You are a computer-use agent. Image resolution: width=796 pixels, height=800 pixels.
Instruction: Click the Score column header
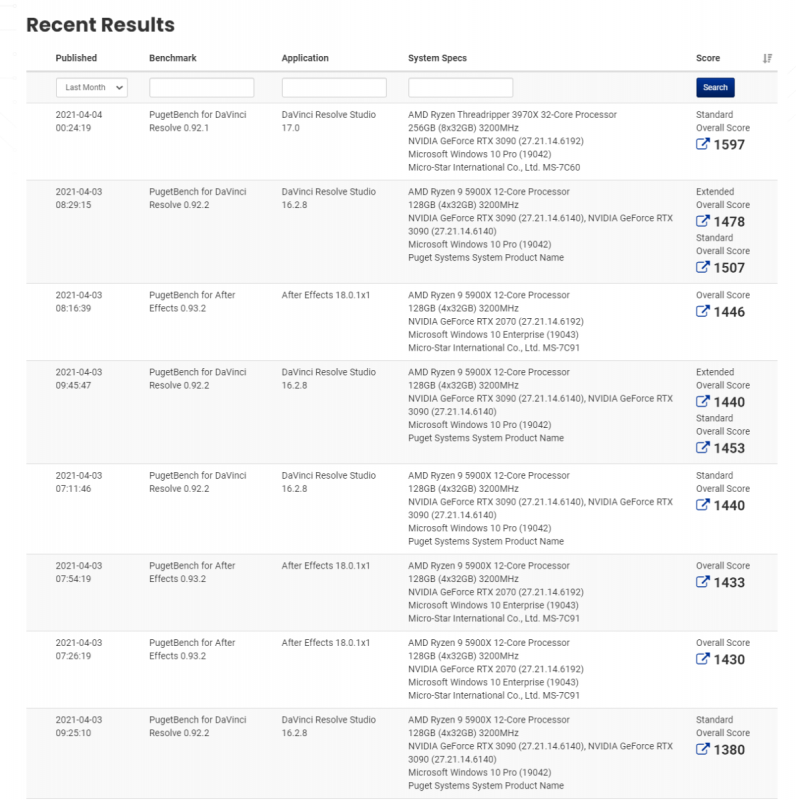[x=707, y=58]
